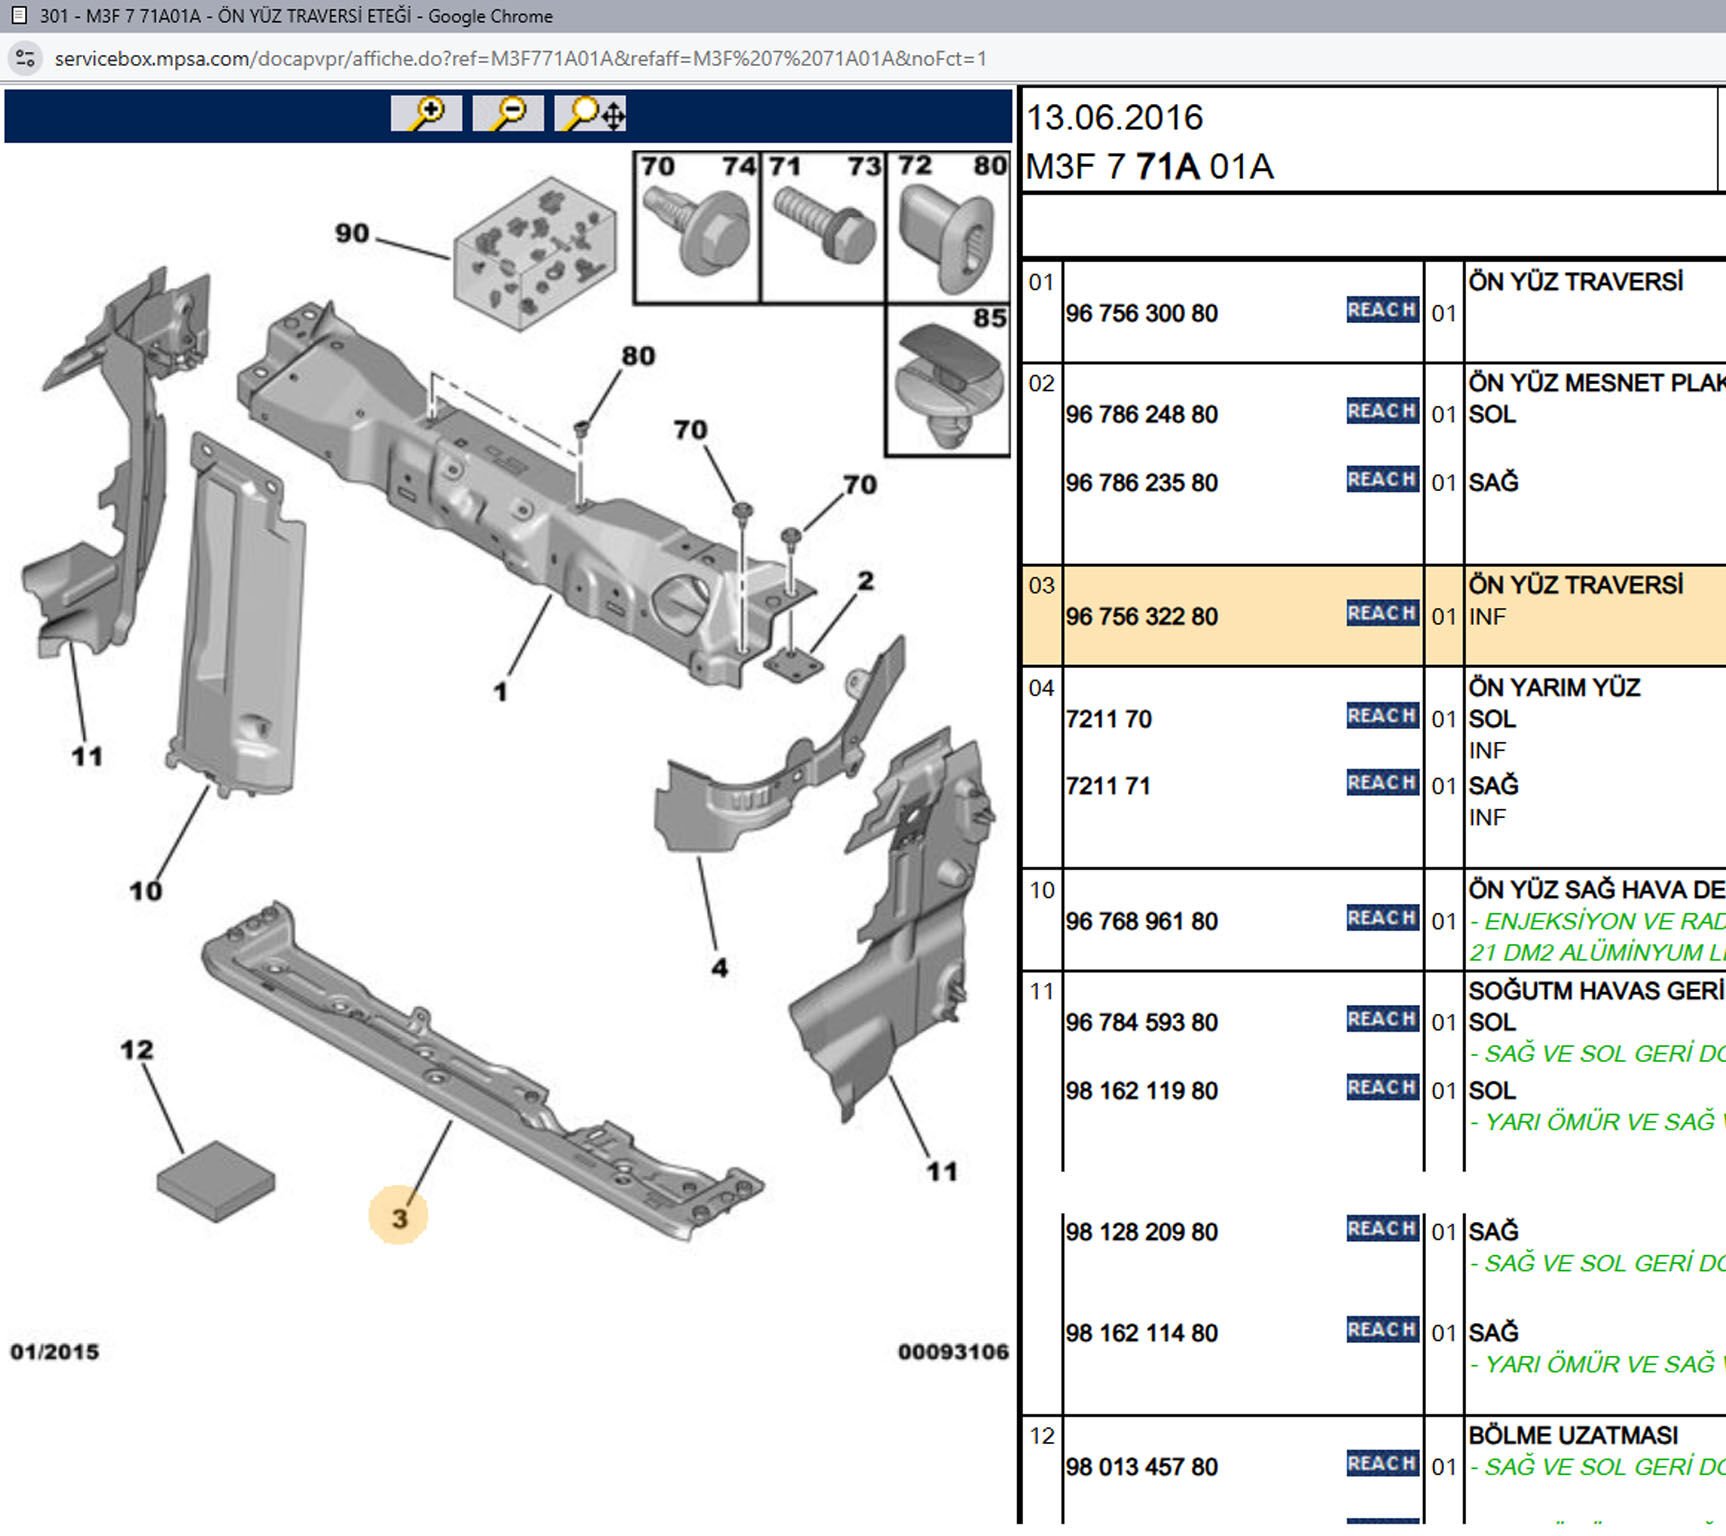Click callout number 12 in the diagram

(137, 1050)
